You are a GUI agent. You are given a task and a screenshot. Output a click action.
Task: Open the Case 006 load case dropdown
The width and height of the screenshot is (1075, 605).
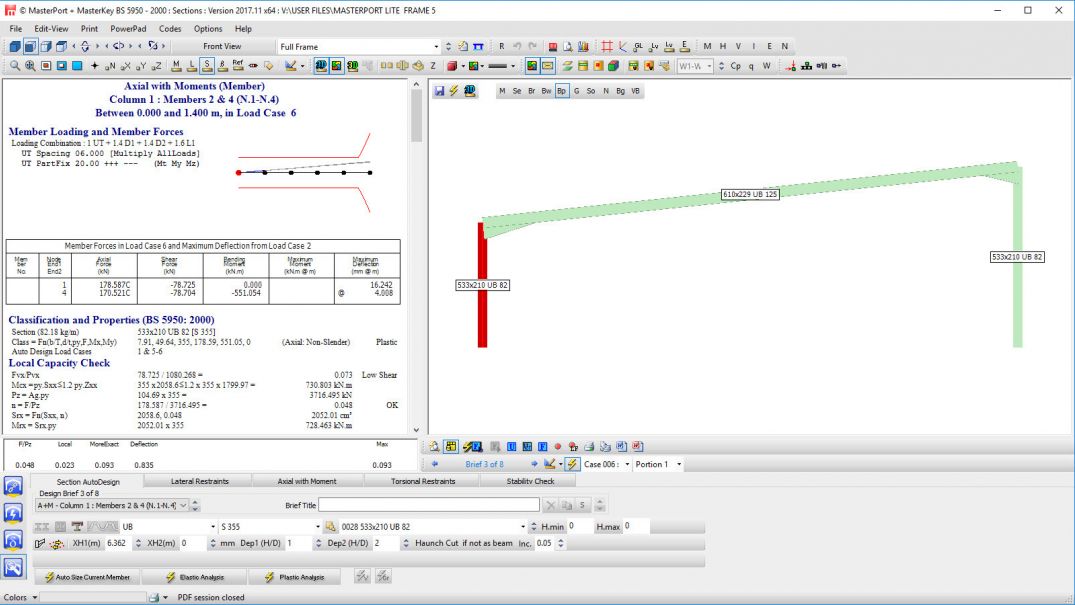click(x=627, y=464)
